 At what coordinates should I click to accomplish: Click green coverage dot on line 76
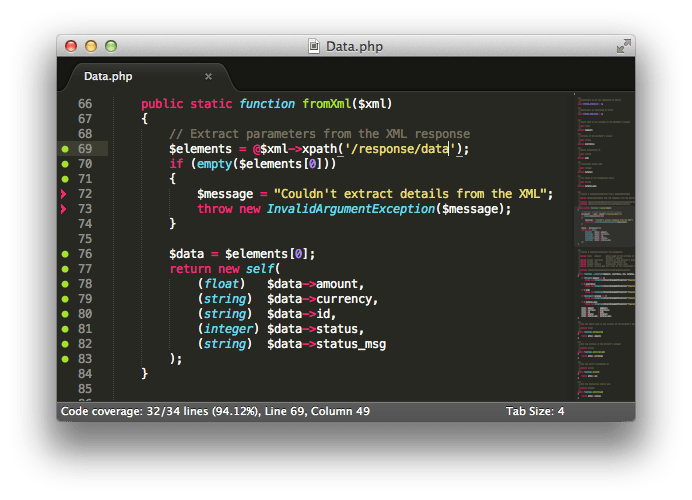click(x=65, y=254)
